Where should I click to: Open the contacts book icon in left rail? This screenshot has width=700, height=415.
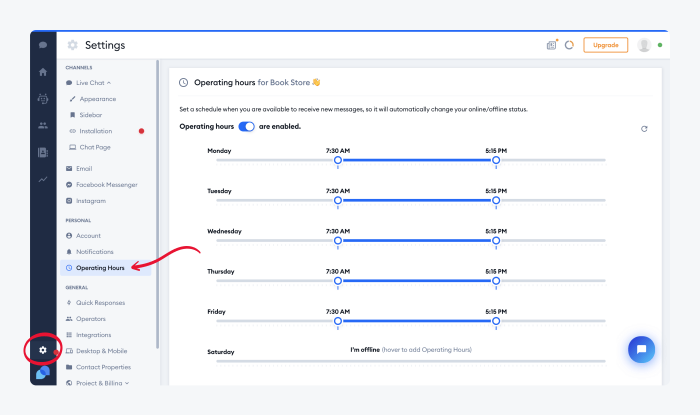[x=43, y=153]
